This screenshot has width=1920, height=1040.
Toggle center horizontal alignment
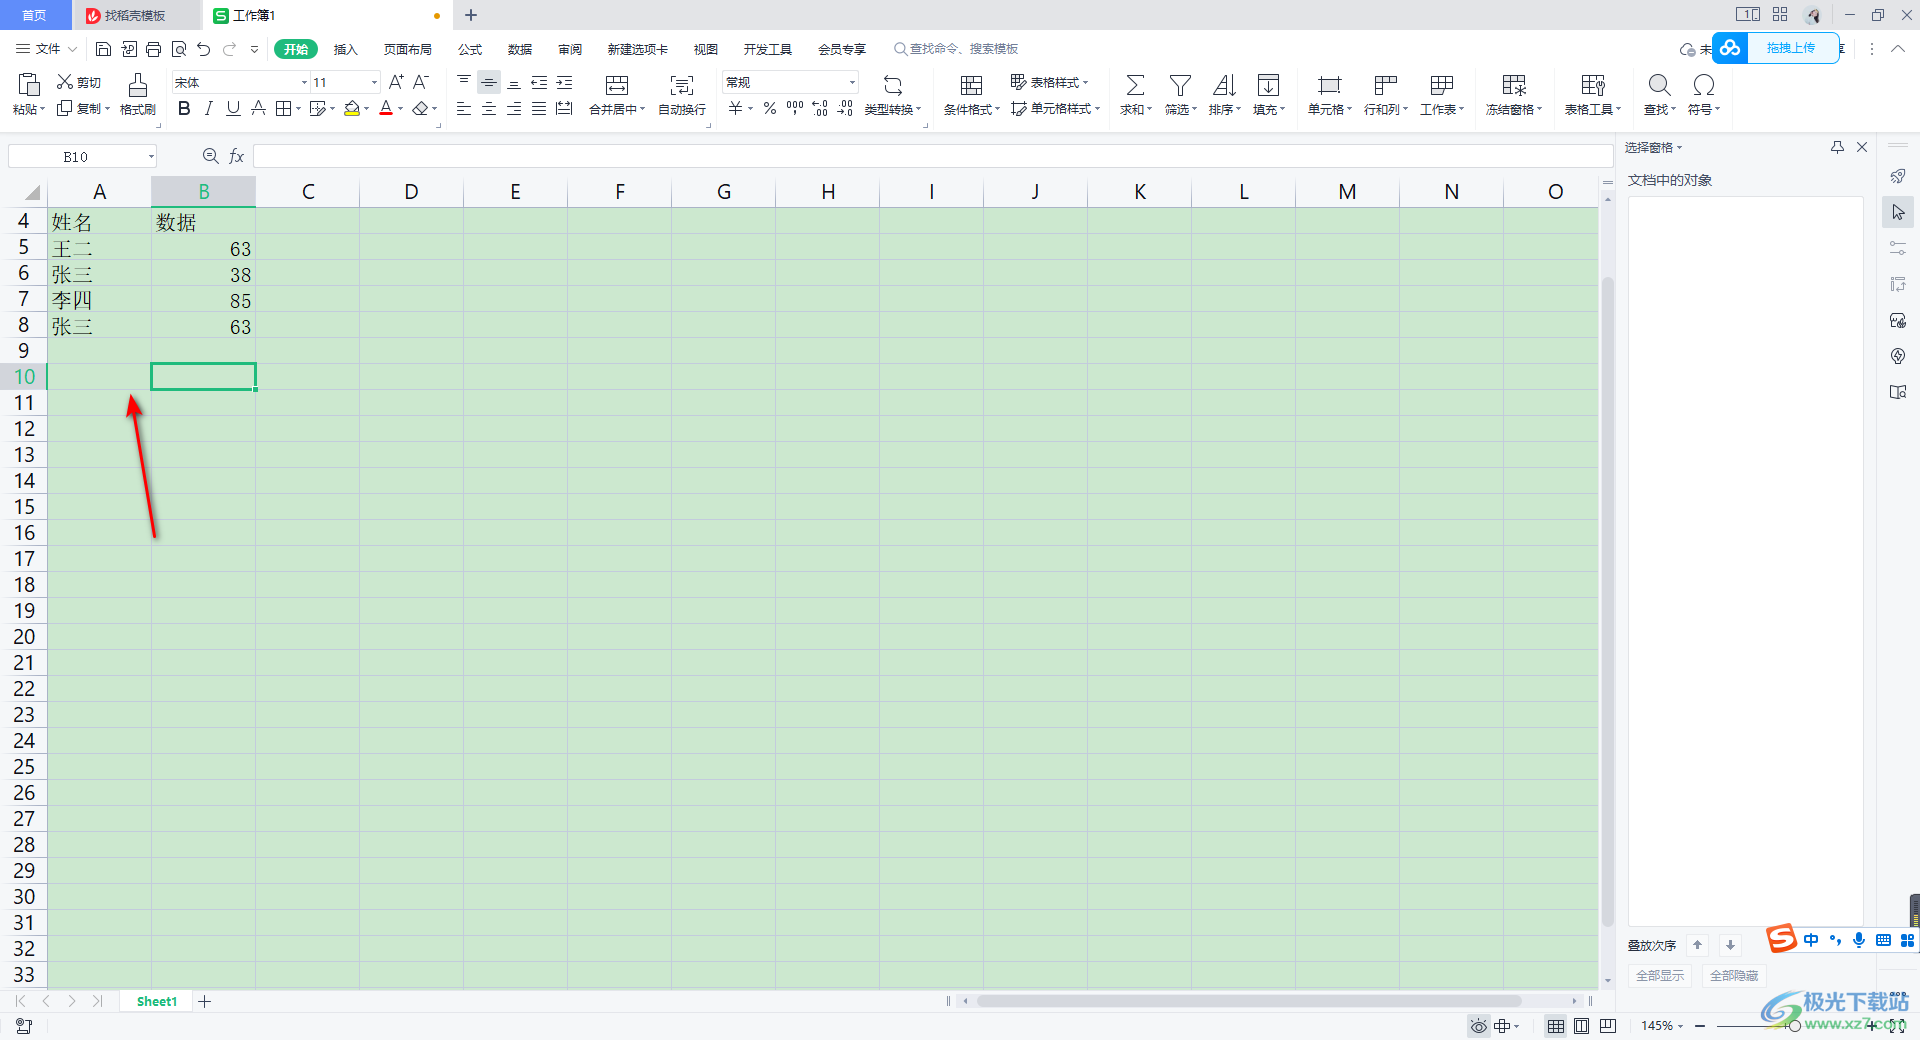(x=489, y=109)
